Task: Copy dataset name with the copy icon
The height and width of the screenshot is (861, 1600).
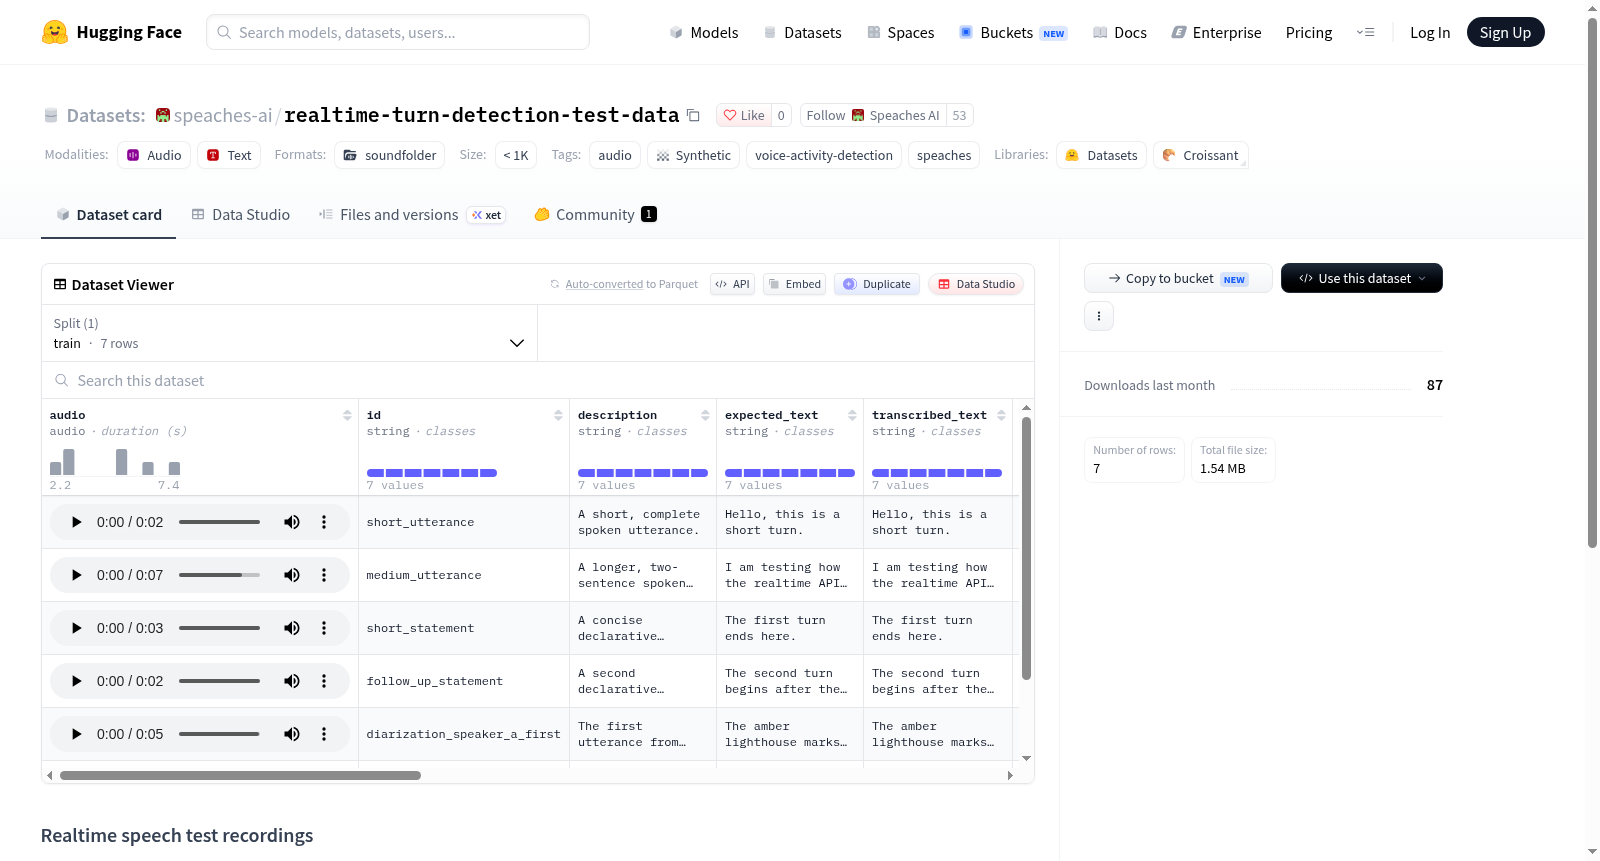Action: click(693, 115)
